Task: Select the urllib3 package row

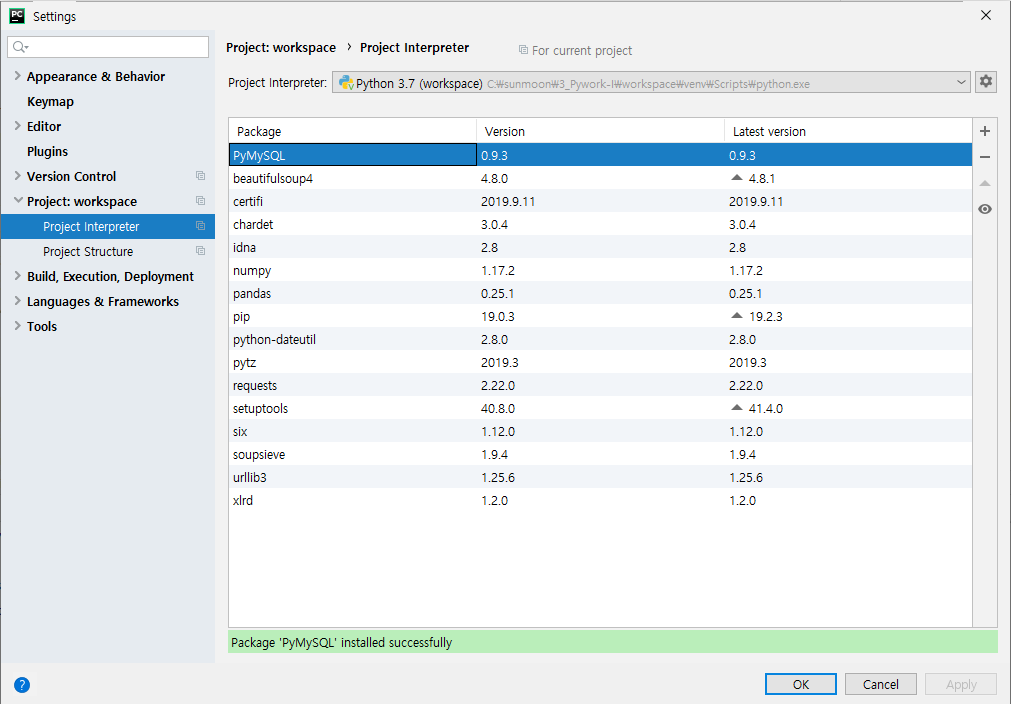Action: pos(600,477)
